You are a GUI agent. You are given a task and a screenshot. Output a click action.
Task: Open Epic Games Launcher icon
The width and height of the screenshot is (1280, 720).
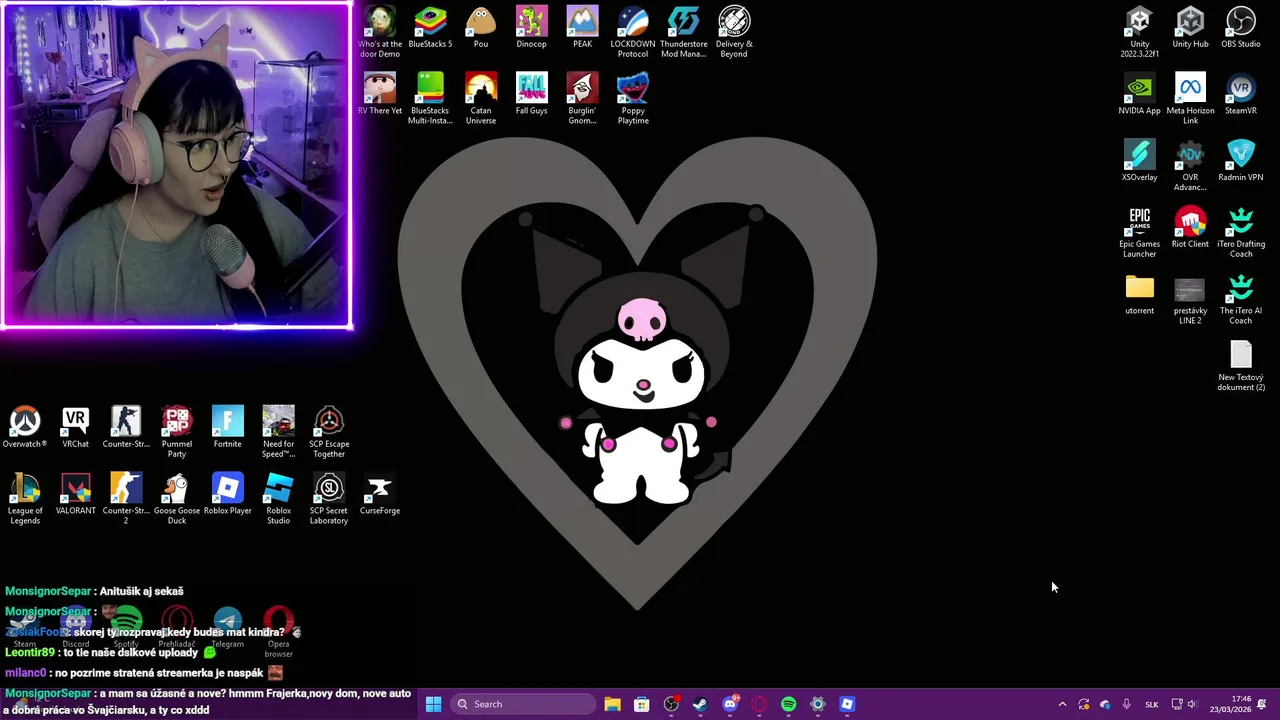click(1139, 232)
